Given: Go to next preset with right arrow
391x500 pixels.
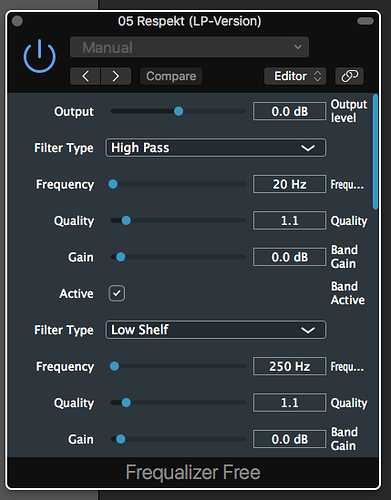Looking at the screenshot, I should [116, 76].
